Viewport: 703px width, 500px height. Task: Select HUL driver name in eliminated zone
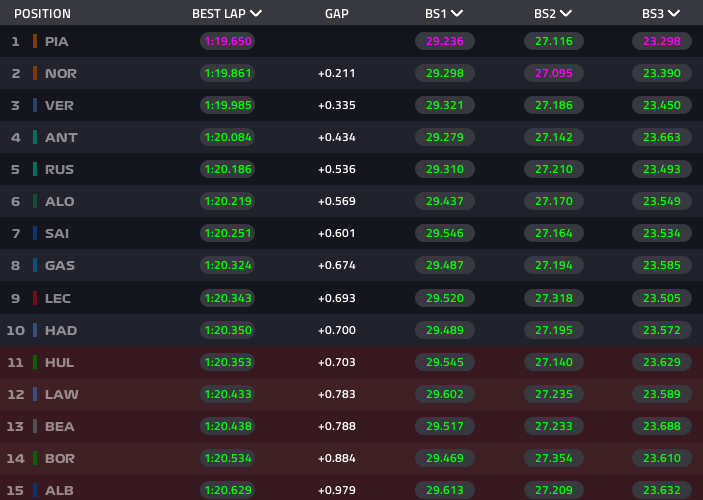tap(59, 362)
